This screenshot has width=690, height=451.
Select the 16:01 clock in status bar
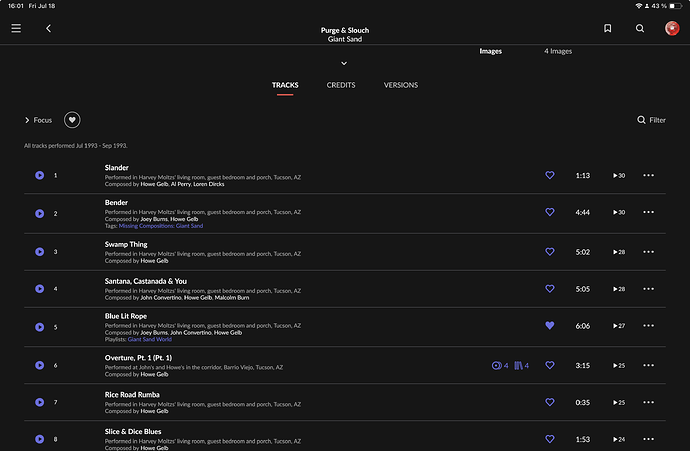(x=15, y=6)
